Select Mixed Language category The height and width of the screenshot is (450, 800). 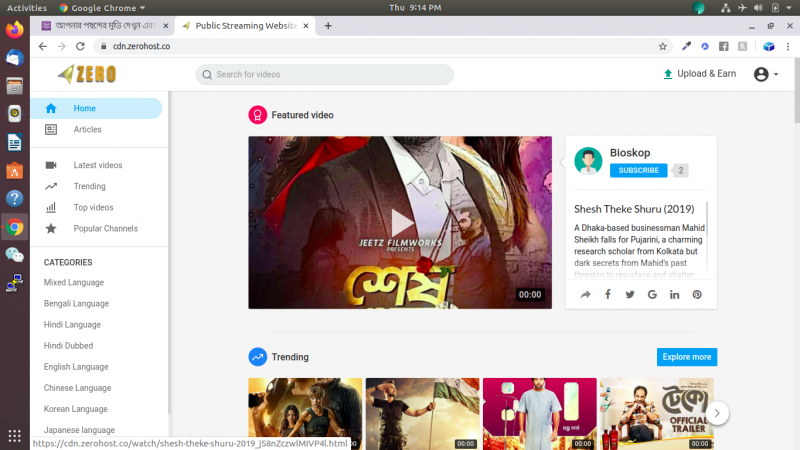pyautogui.click(x=74, y=283)
